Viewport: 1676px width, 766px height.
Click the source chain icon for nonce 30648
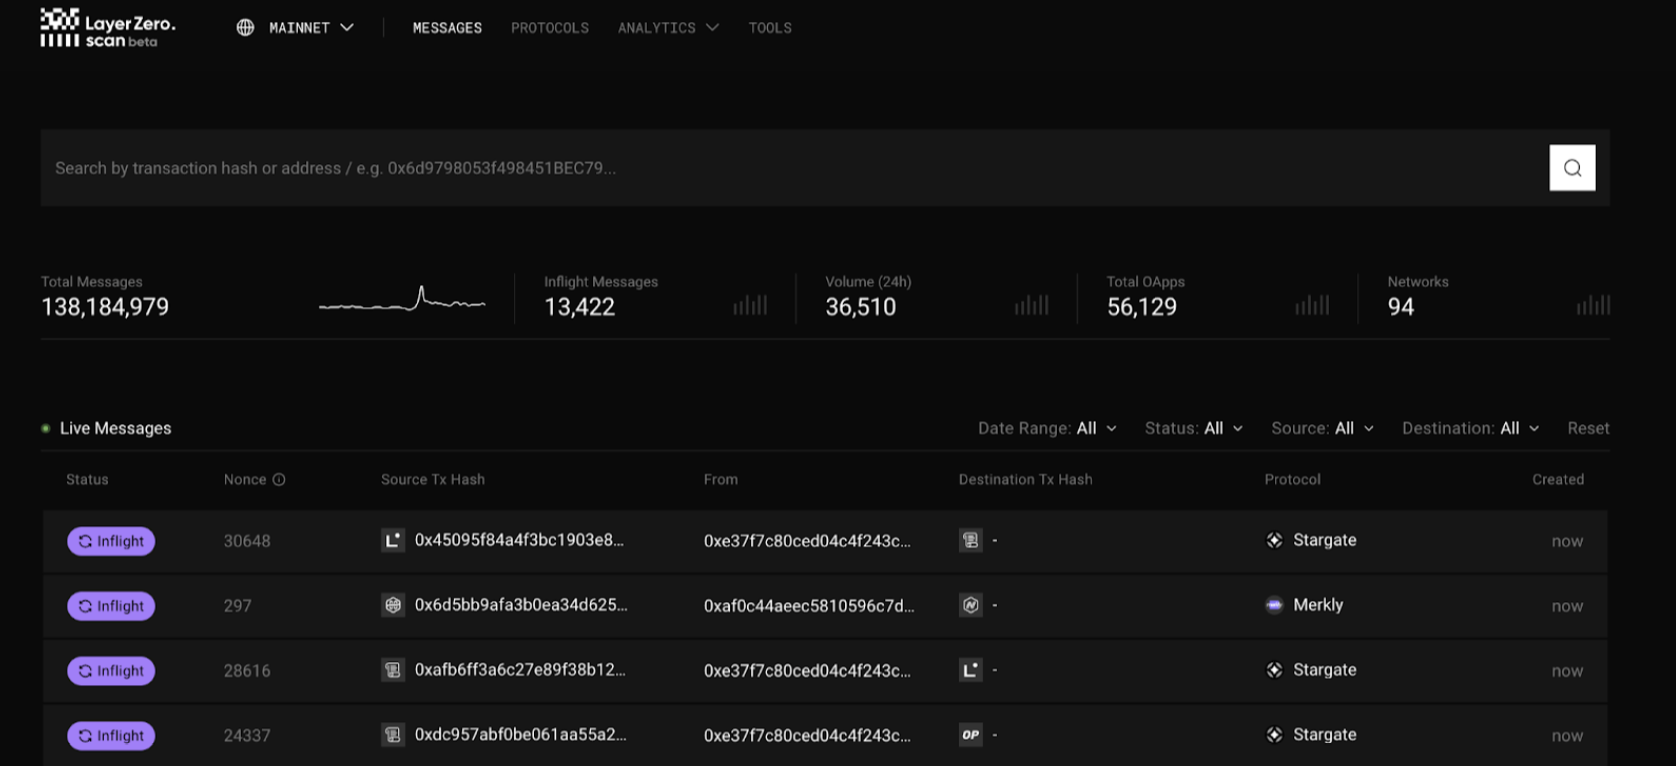(x=393, y=541)
